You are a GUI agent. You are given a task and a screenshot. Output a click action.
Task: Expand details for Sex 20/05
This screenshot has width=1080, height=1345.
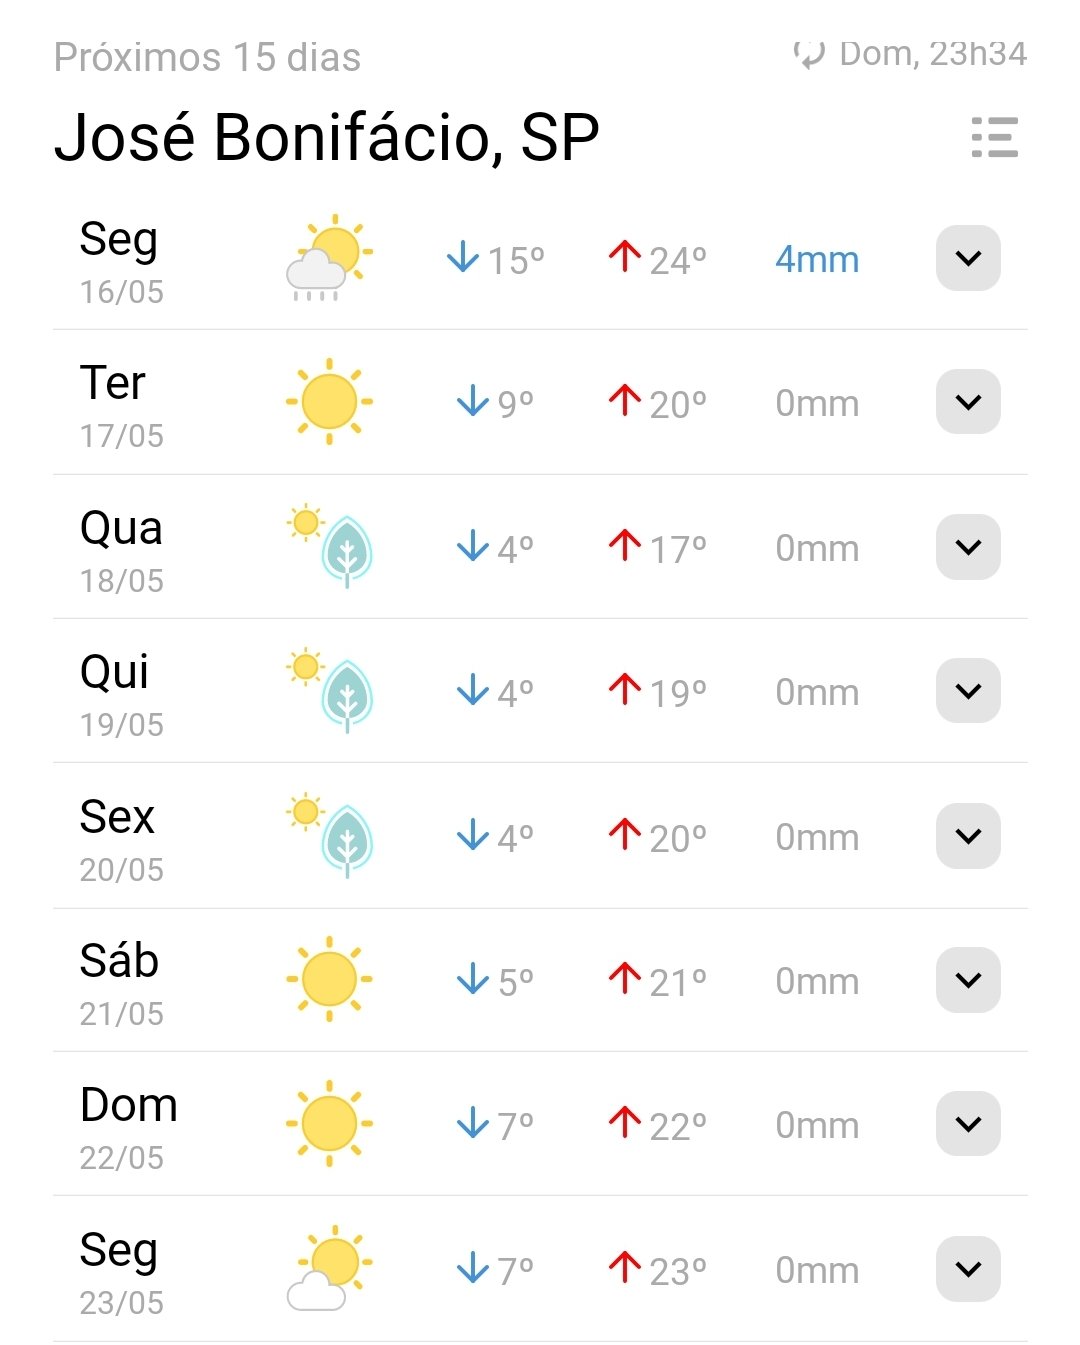[968, 836]
